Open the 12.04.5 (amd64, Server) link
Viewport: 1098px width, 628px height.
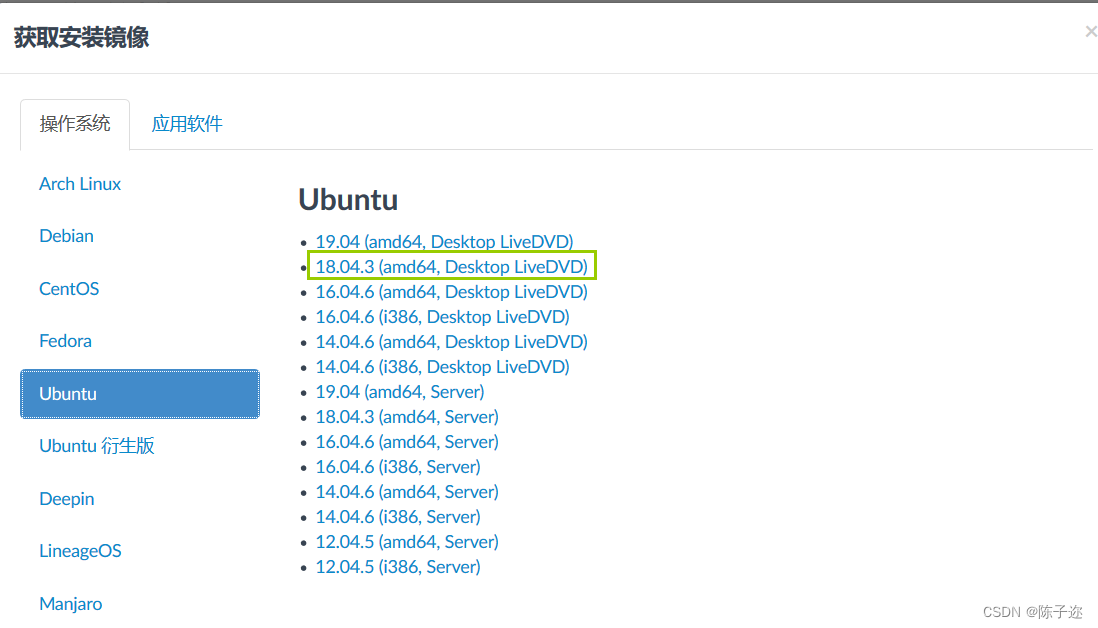click(x=407, y=542)
